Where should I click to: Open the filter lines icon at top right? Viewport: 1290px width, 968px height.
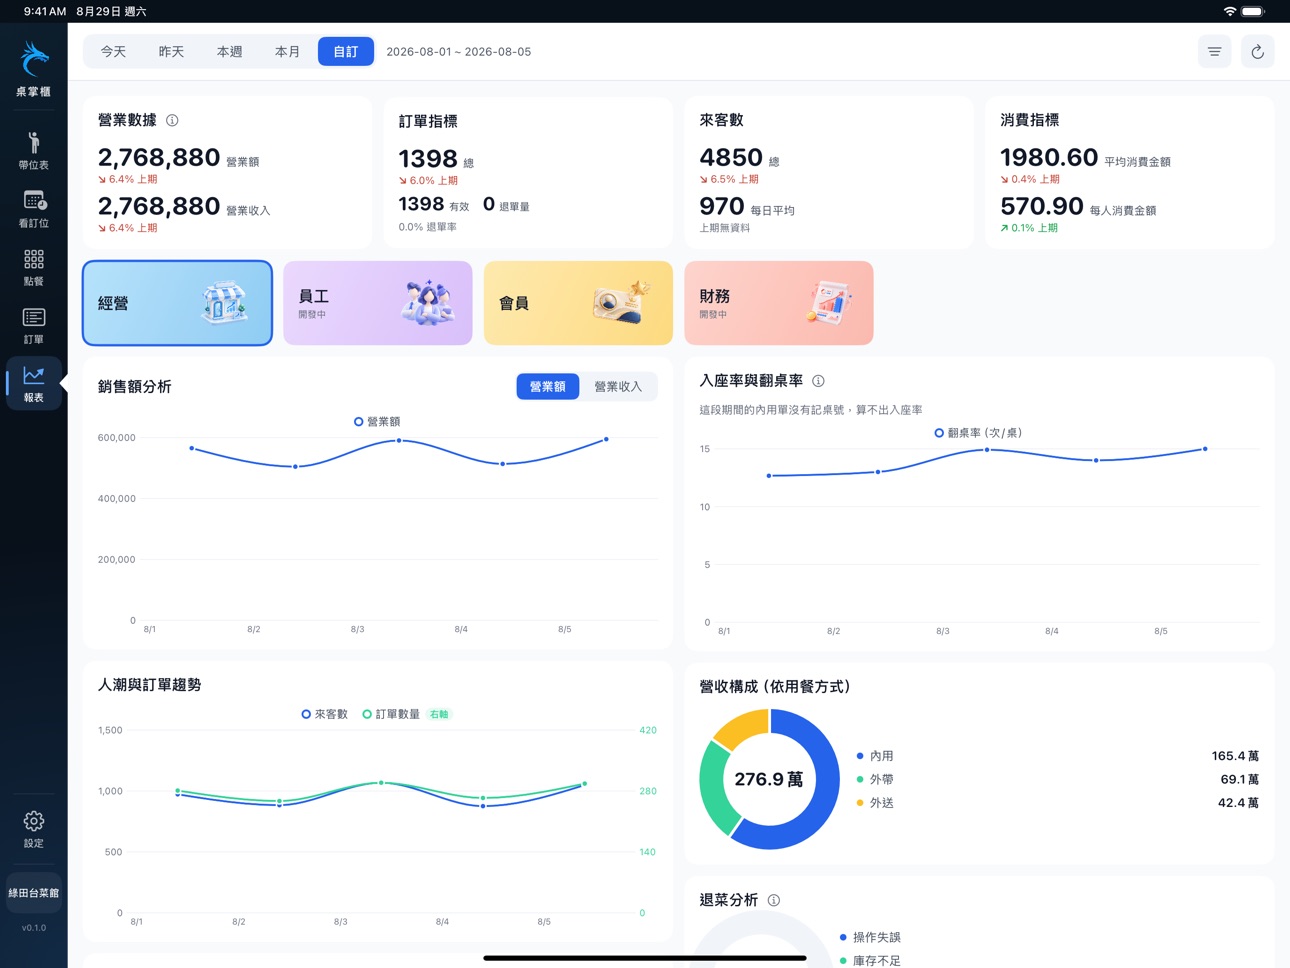pyautogui.click(x=1214, y=52)
